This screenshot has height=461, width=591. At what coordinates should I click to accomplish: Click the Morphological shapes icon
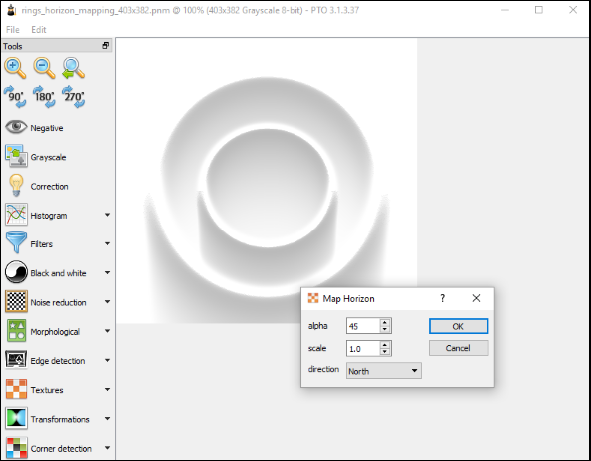[16, 331]
